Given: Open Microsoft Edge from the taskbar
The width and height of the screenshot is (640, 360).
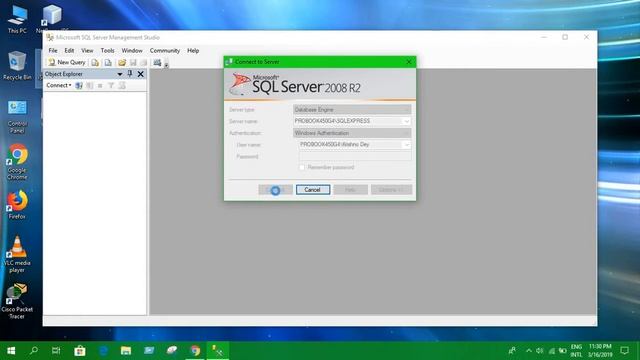Looking at the screenshot, I should tap(103, 351).
